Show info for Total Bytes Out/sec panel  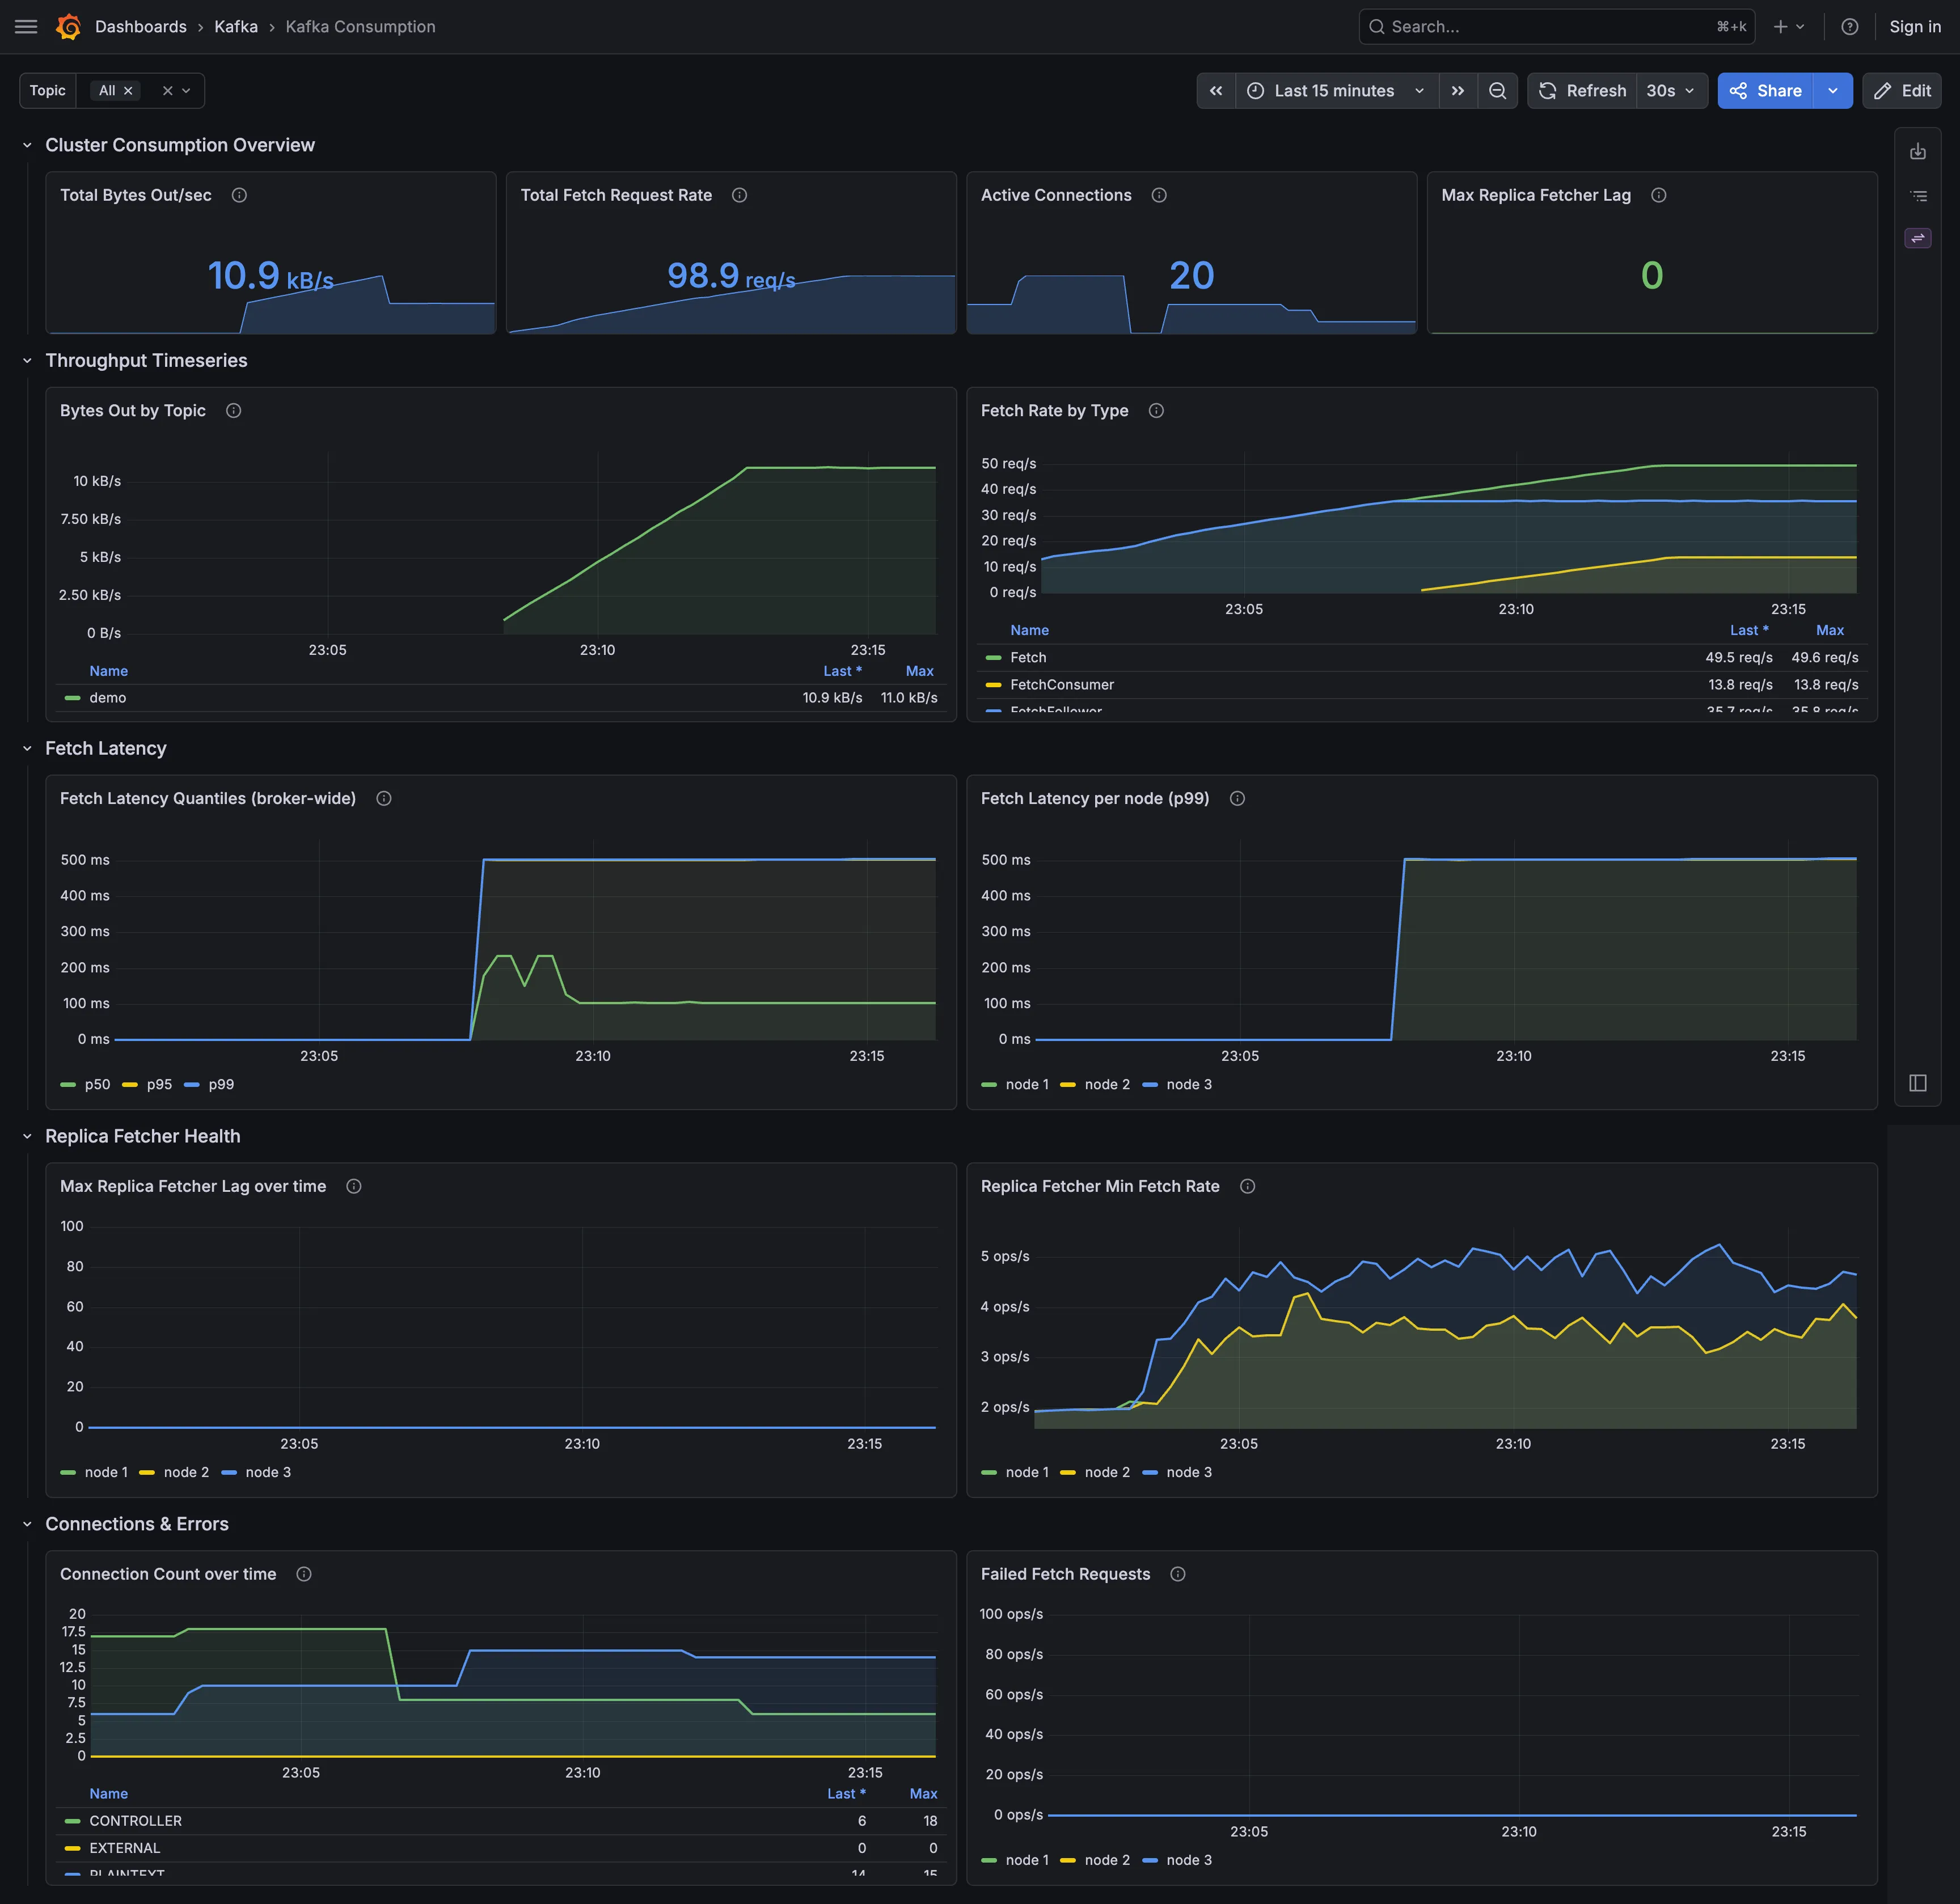pyautogui.click(x=239, y=195)
